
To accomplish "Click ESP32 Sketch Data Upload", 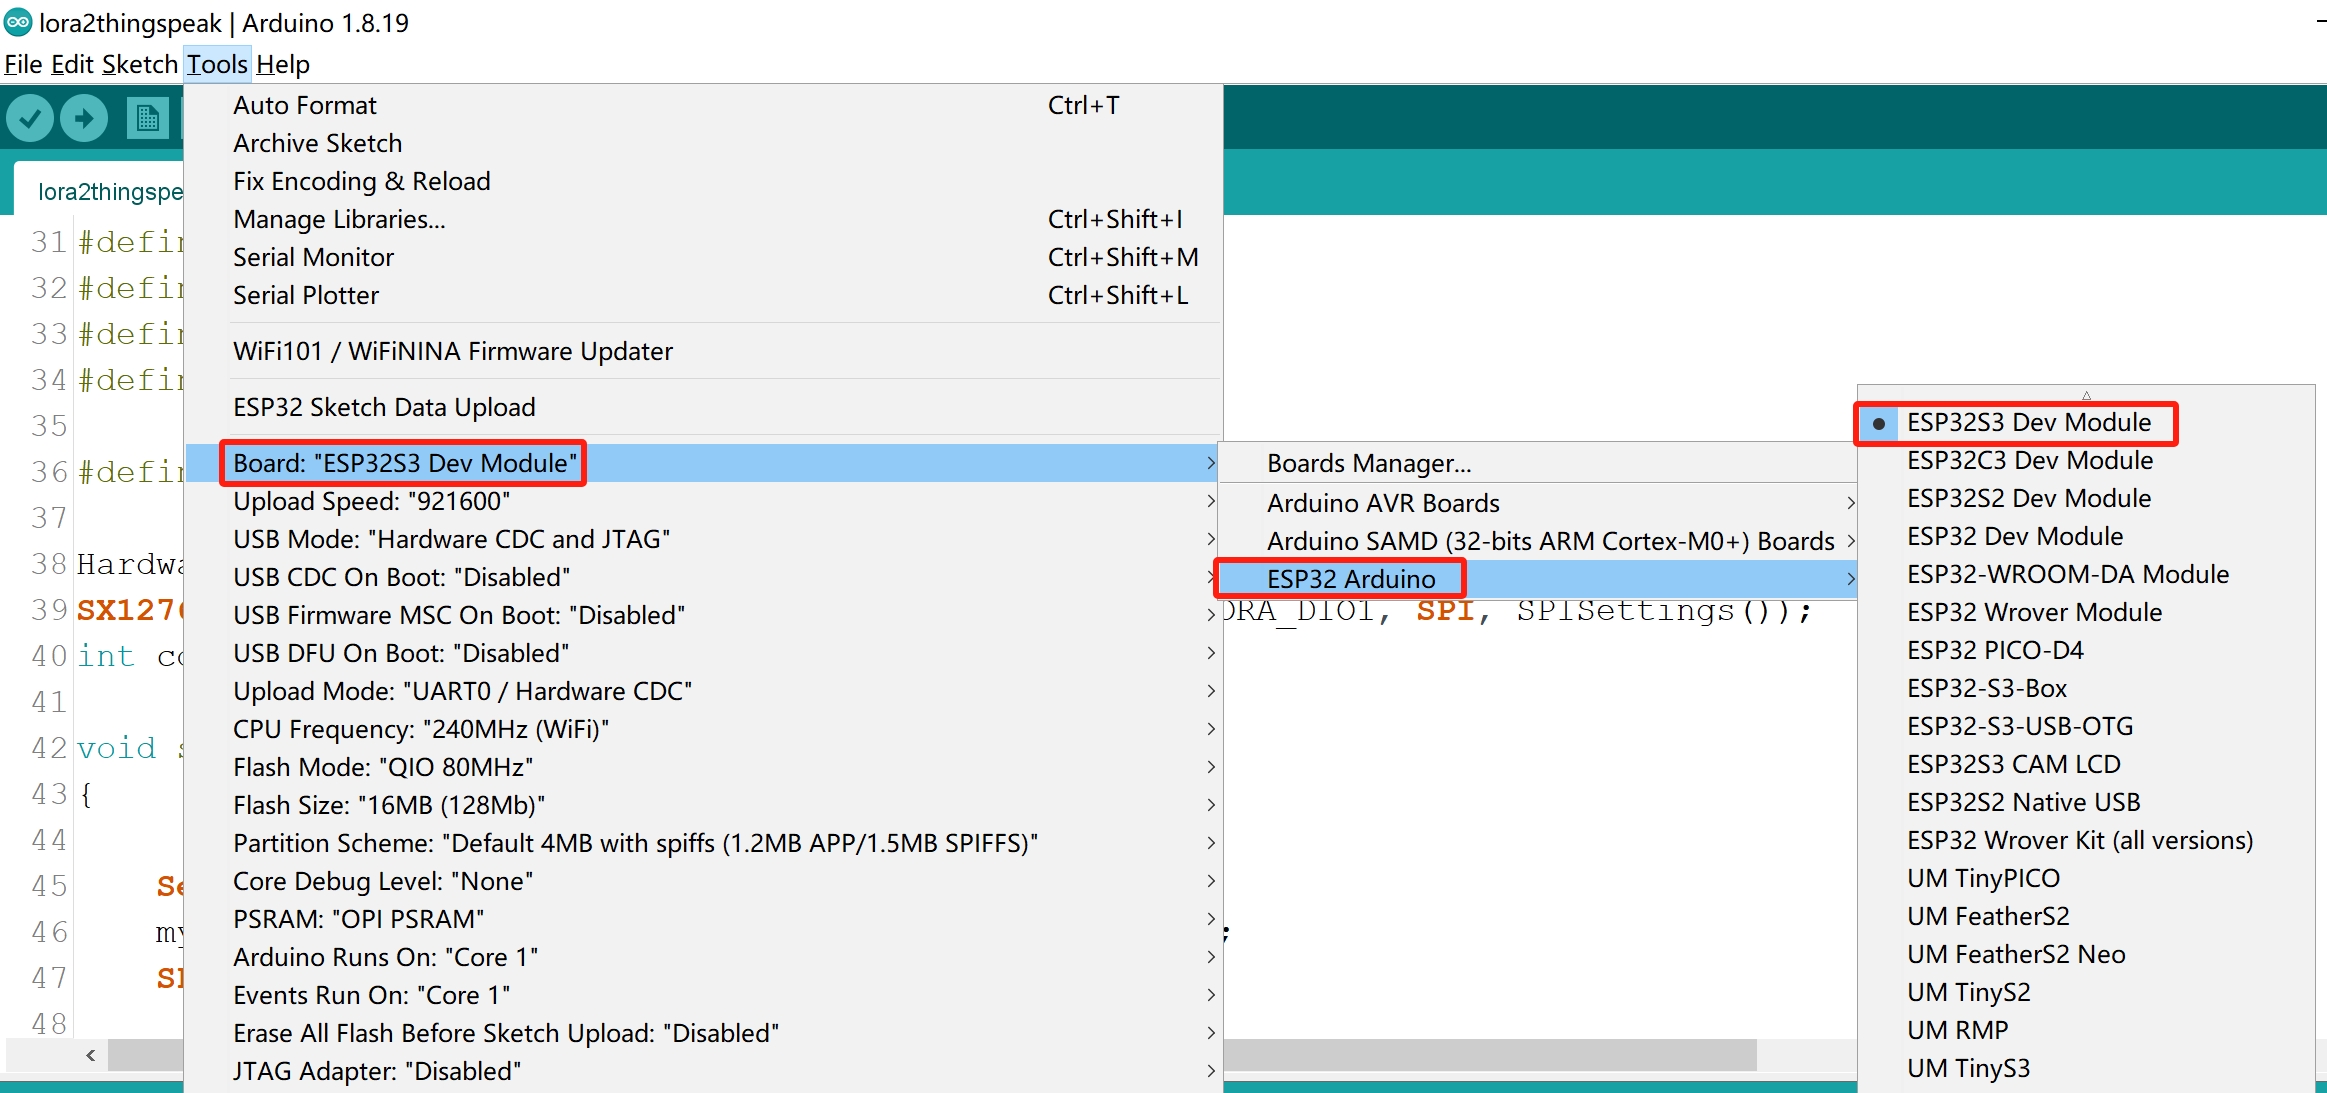I will pyautogui.click(x=704, y=407).
